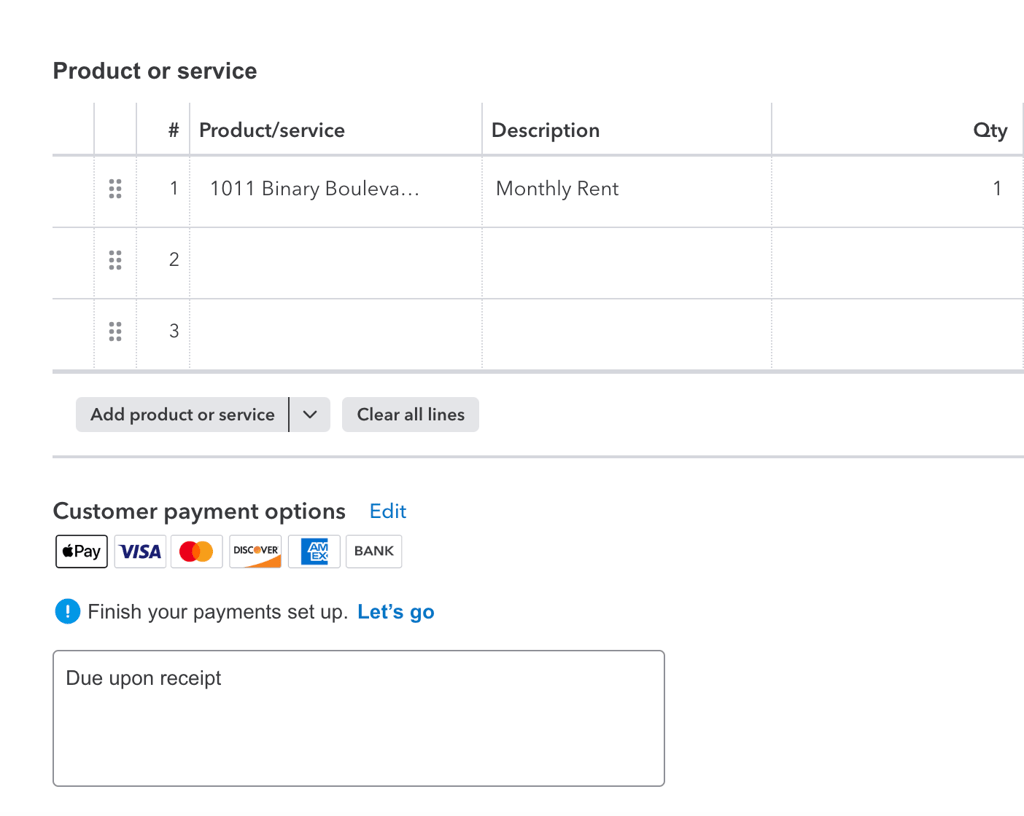
Task: Click the Visa card icon
Action: pyautogui.click(x=140, y=551)
